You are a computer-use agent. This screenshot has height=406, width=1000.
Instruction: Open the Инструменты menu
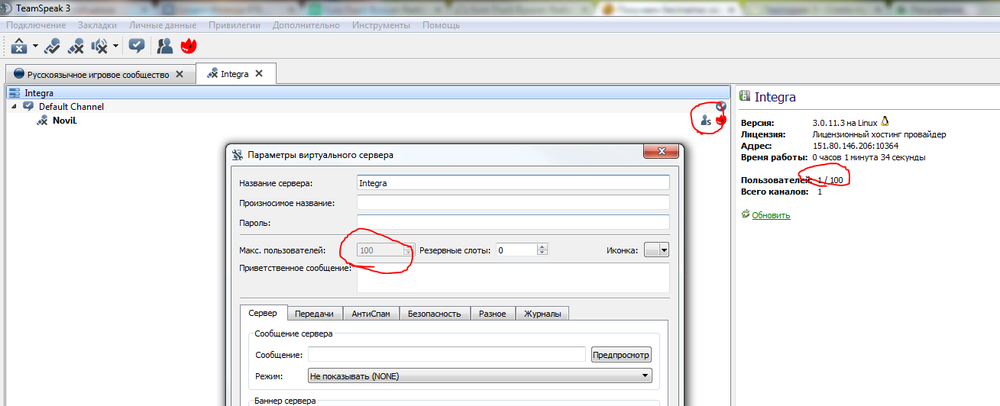tap(381, 25)
